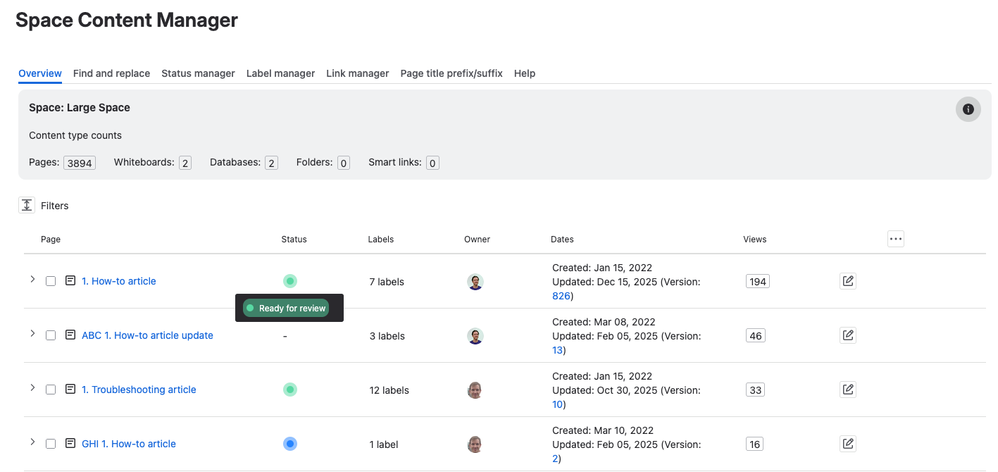Click the 3 labels cell
The image size is (998, 472).
click(386, 336)
